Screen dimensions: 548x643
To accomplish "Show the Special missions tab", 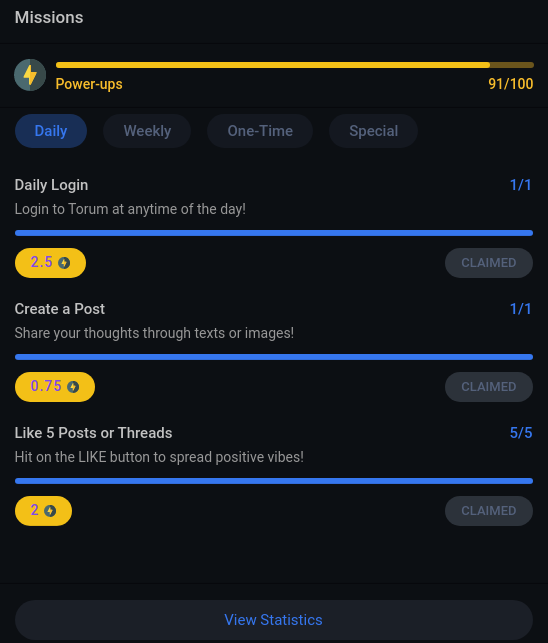I will (374, 131).
